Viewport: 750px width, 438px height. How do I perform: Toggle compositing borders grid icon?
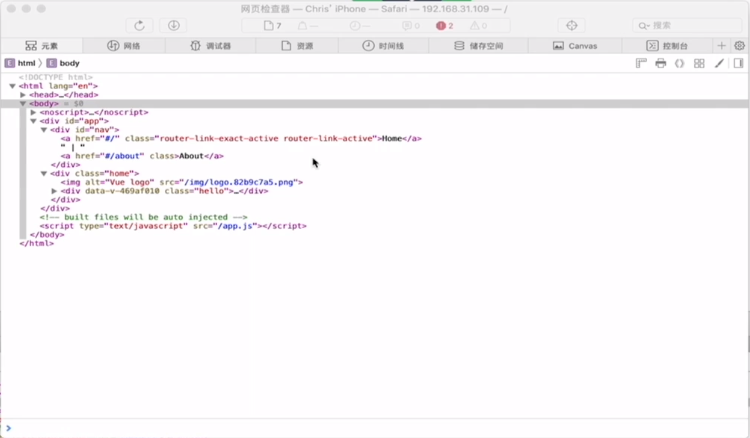pos(699,63)
